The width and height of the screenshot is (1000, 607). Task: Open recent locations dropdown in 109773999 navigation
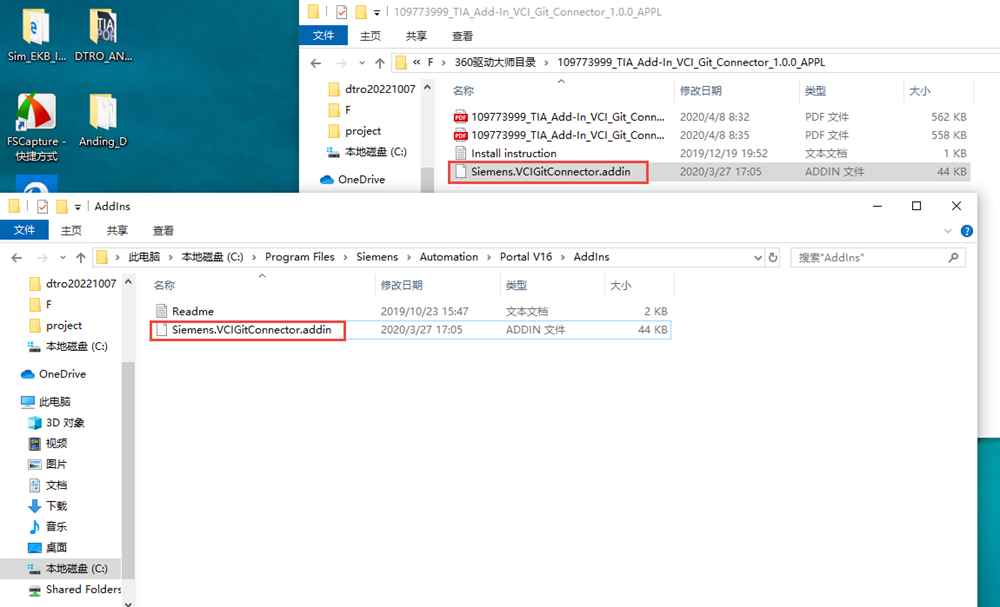(362, 63)
